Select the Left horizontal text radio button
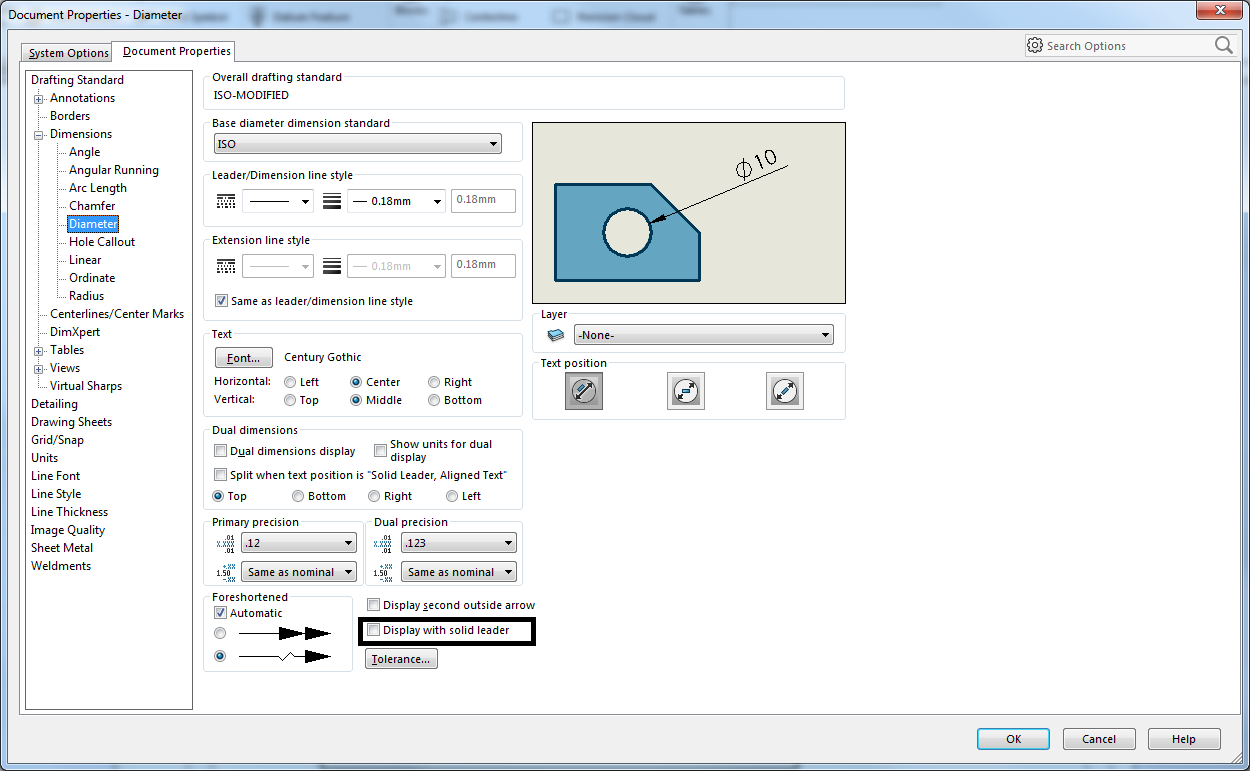Viewport: 1250px width, 771px height. pyautogui.click(x=290, y=382)
